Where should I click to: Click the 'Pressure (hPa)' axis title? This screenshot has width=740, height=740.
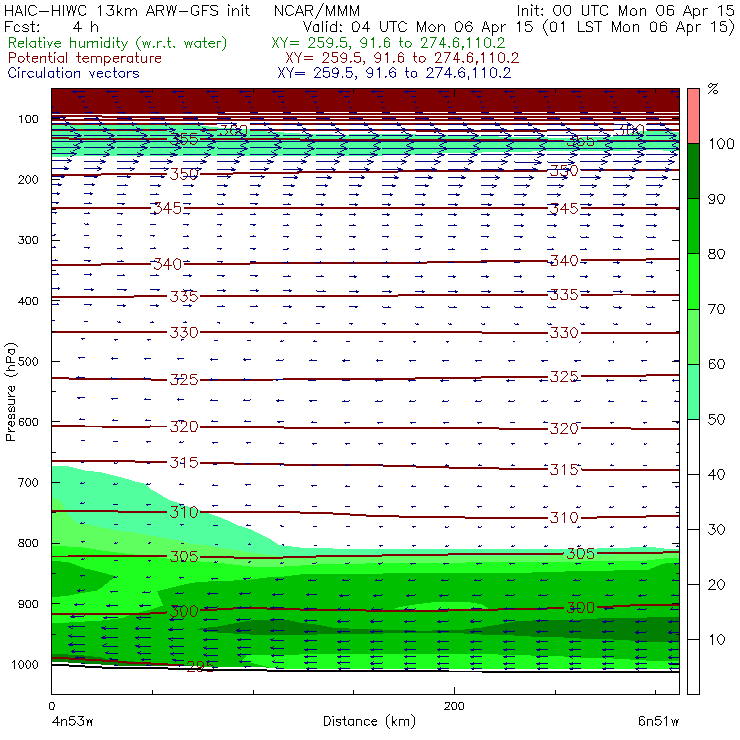(11, 392)
